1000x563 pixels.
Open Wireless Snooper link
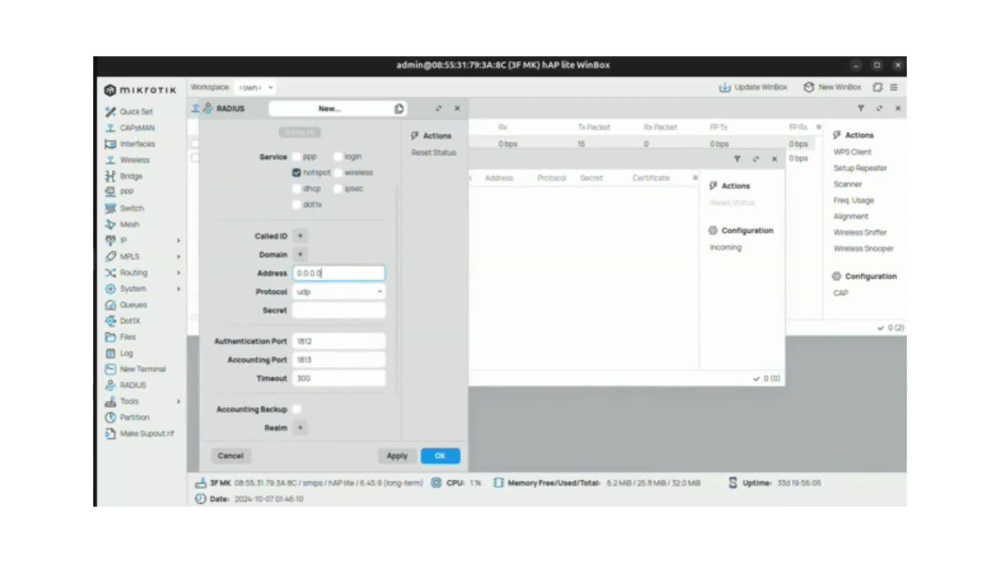pos(864,249)
